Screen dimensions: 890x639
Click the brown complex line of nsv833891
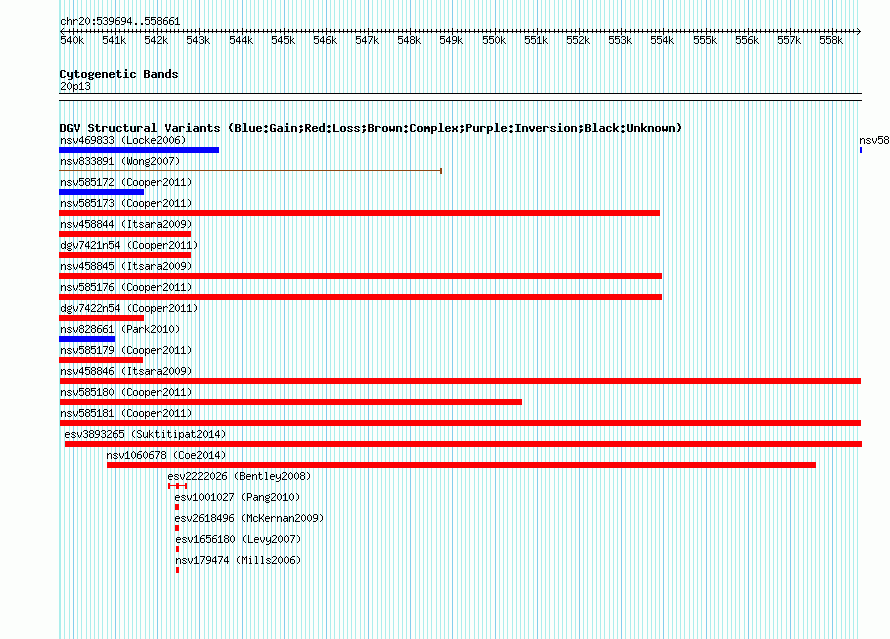(x=250, y=170)
